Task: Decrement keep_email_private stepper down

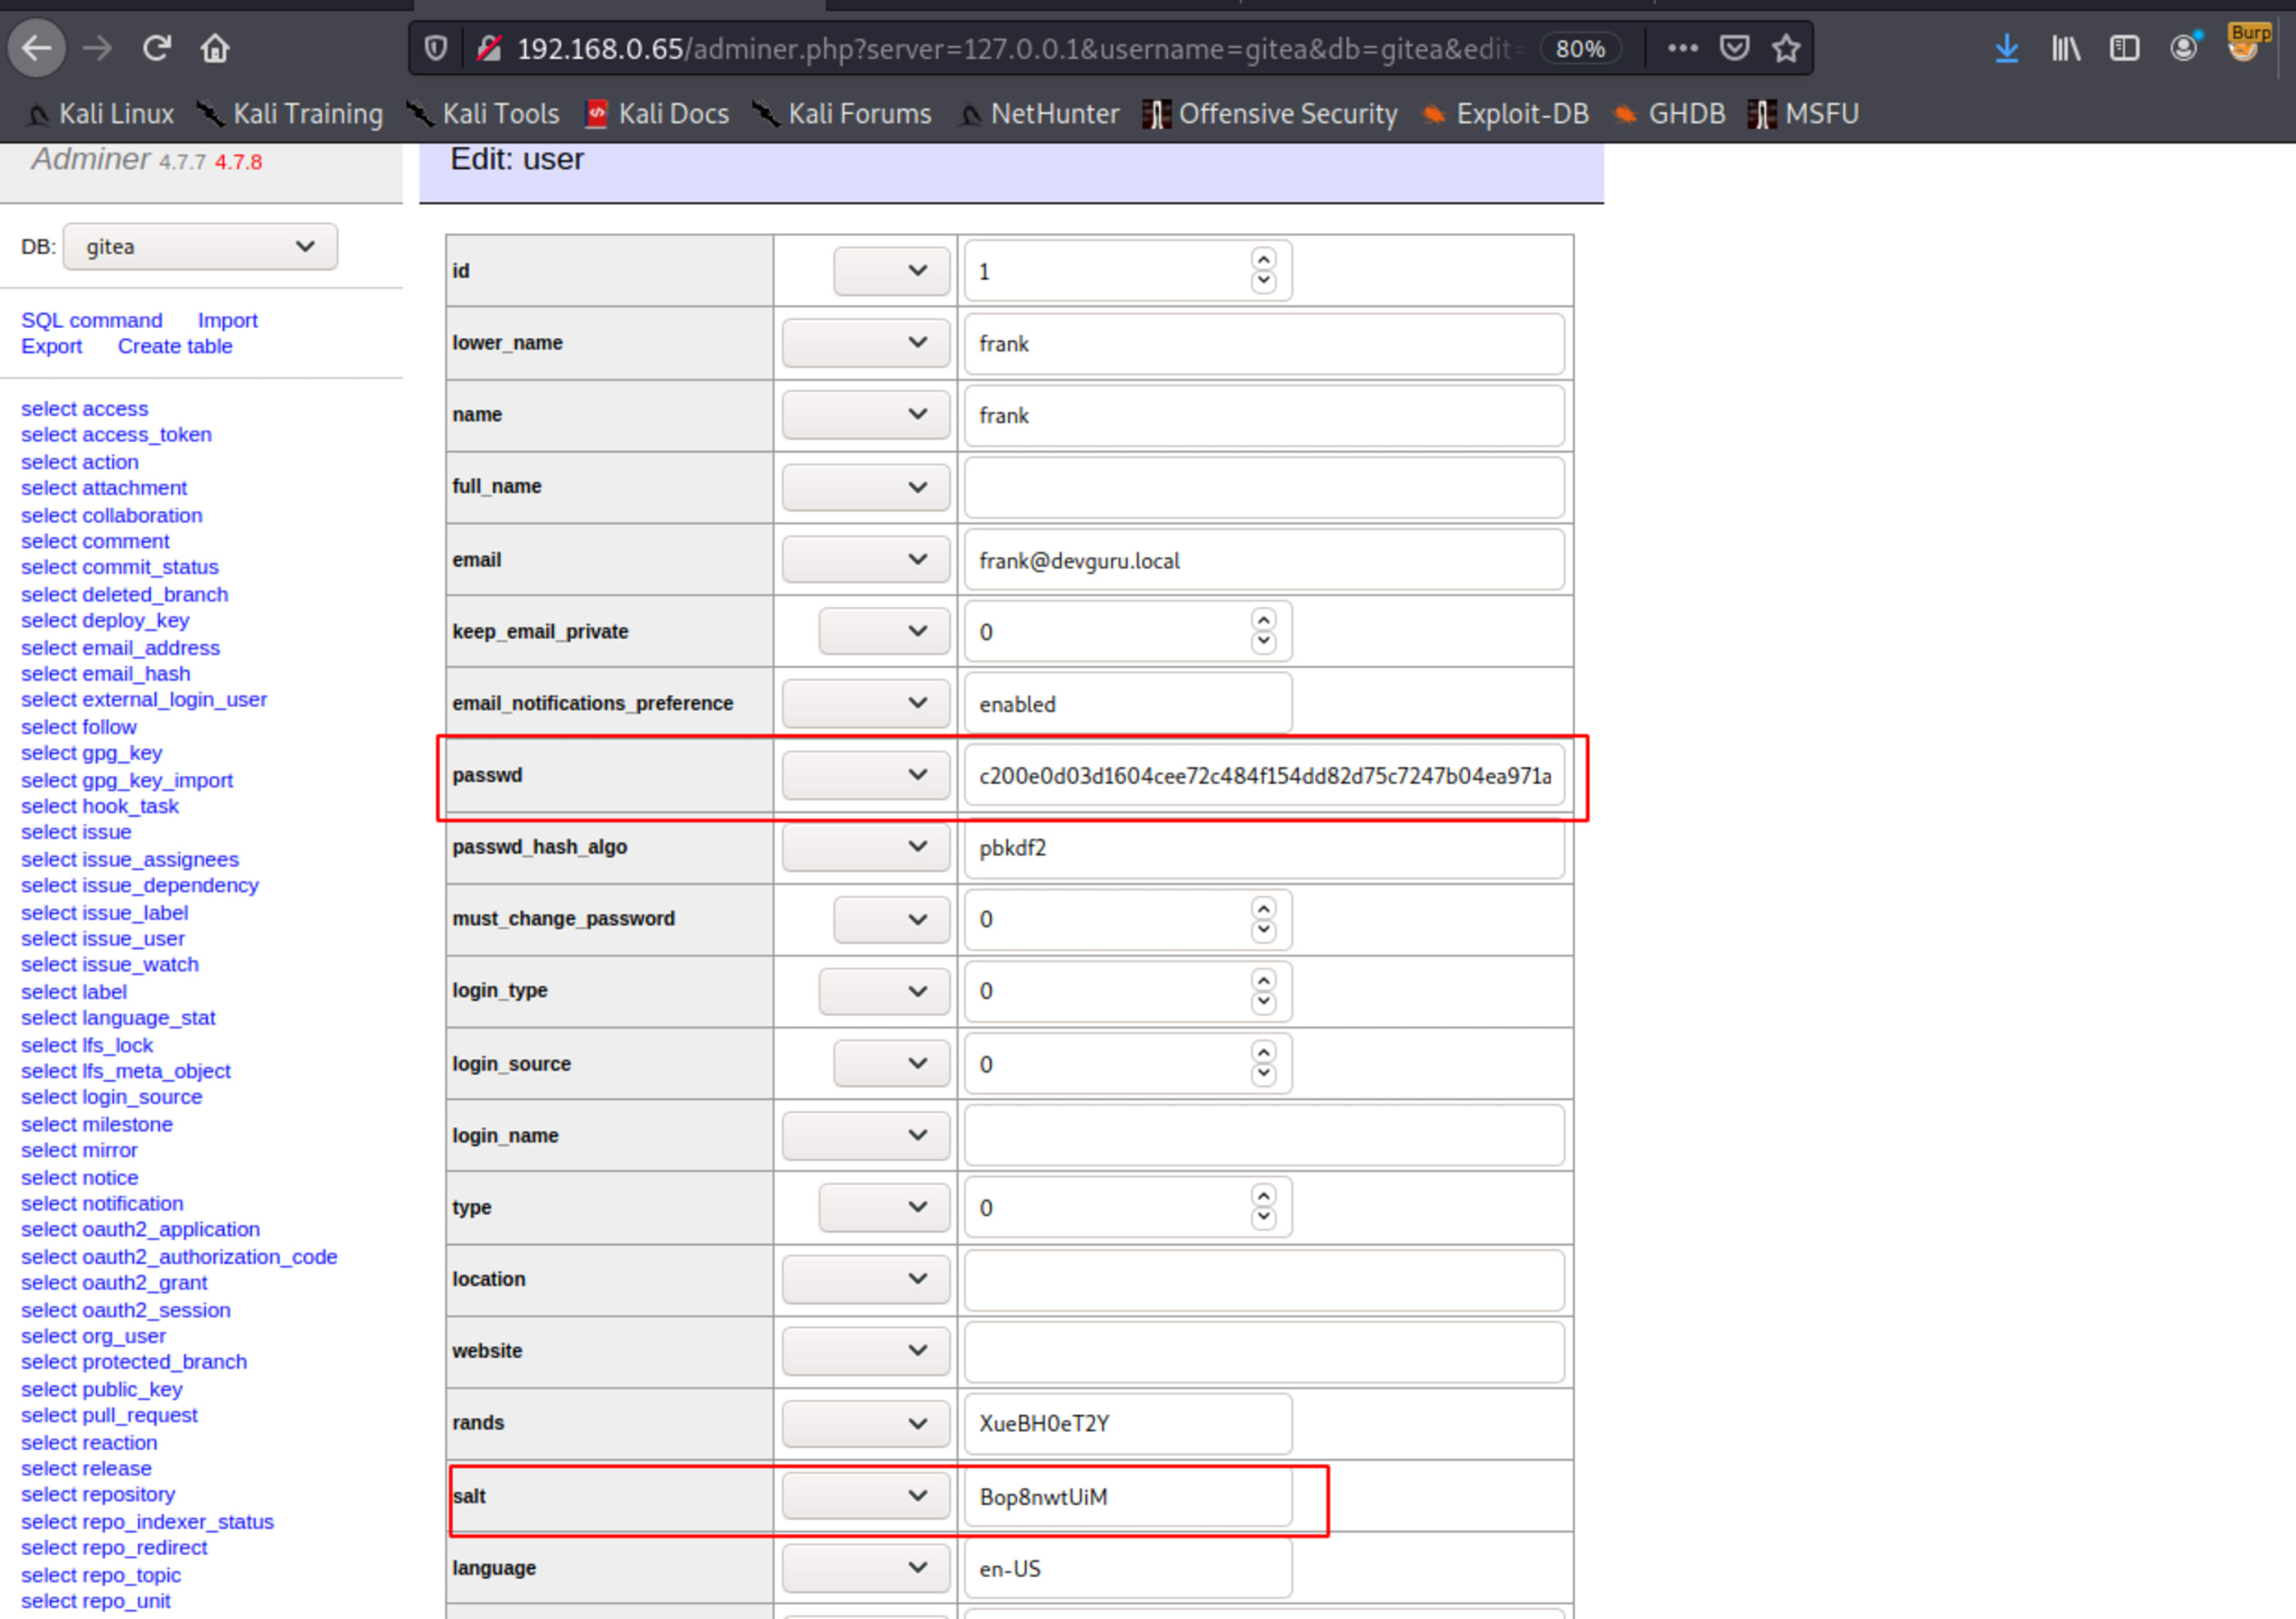Action: pos(1264,642)
